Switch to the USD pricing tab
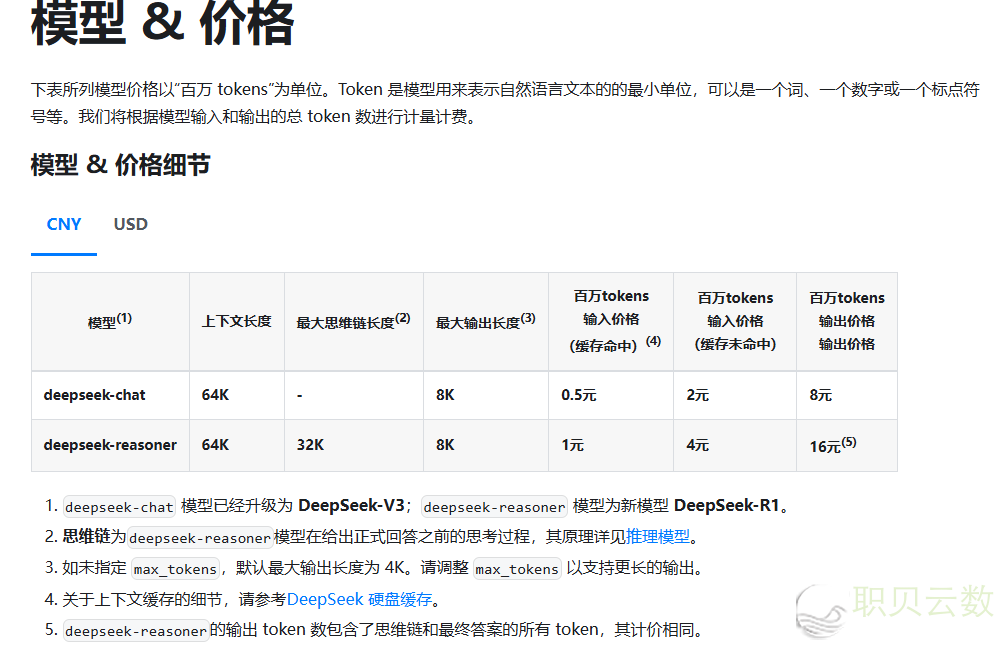This screenshot has height=646, width=1001. pos(130,225)
